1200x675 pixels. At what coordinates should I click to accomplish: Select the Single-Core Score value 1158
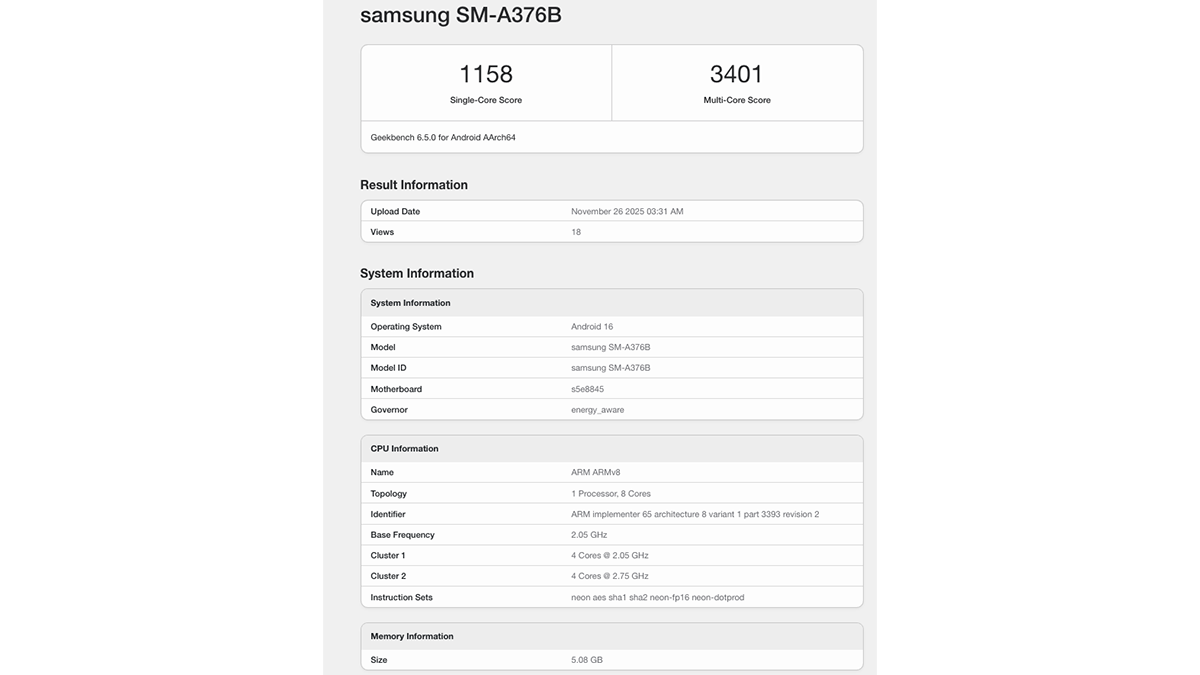tap(486, 73)
